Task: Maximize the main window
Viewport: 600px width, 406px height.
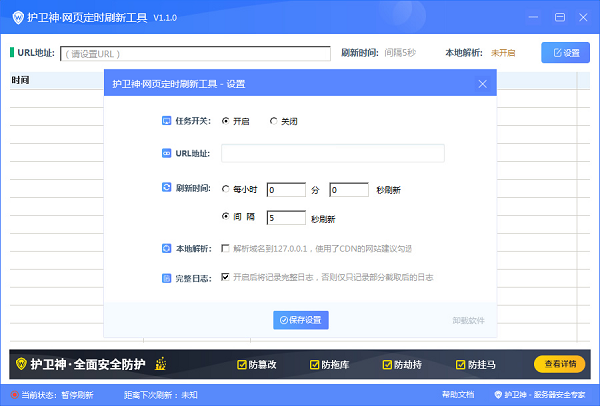Action: (560, 17)
